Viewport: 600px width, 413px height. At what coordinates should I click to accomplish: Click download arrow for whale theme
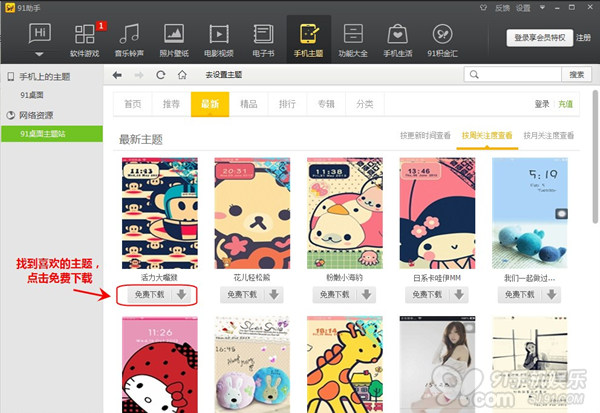(551, 295)
